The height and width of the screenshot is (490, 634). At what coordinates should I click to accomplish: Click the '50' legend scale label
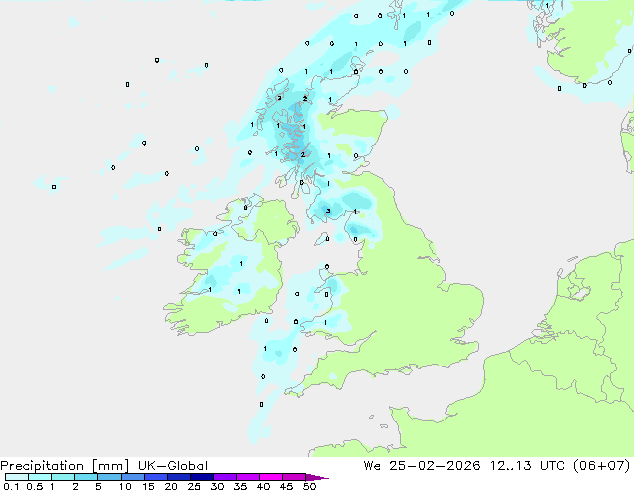click(x=309, y=486)
